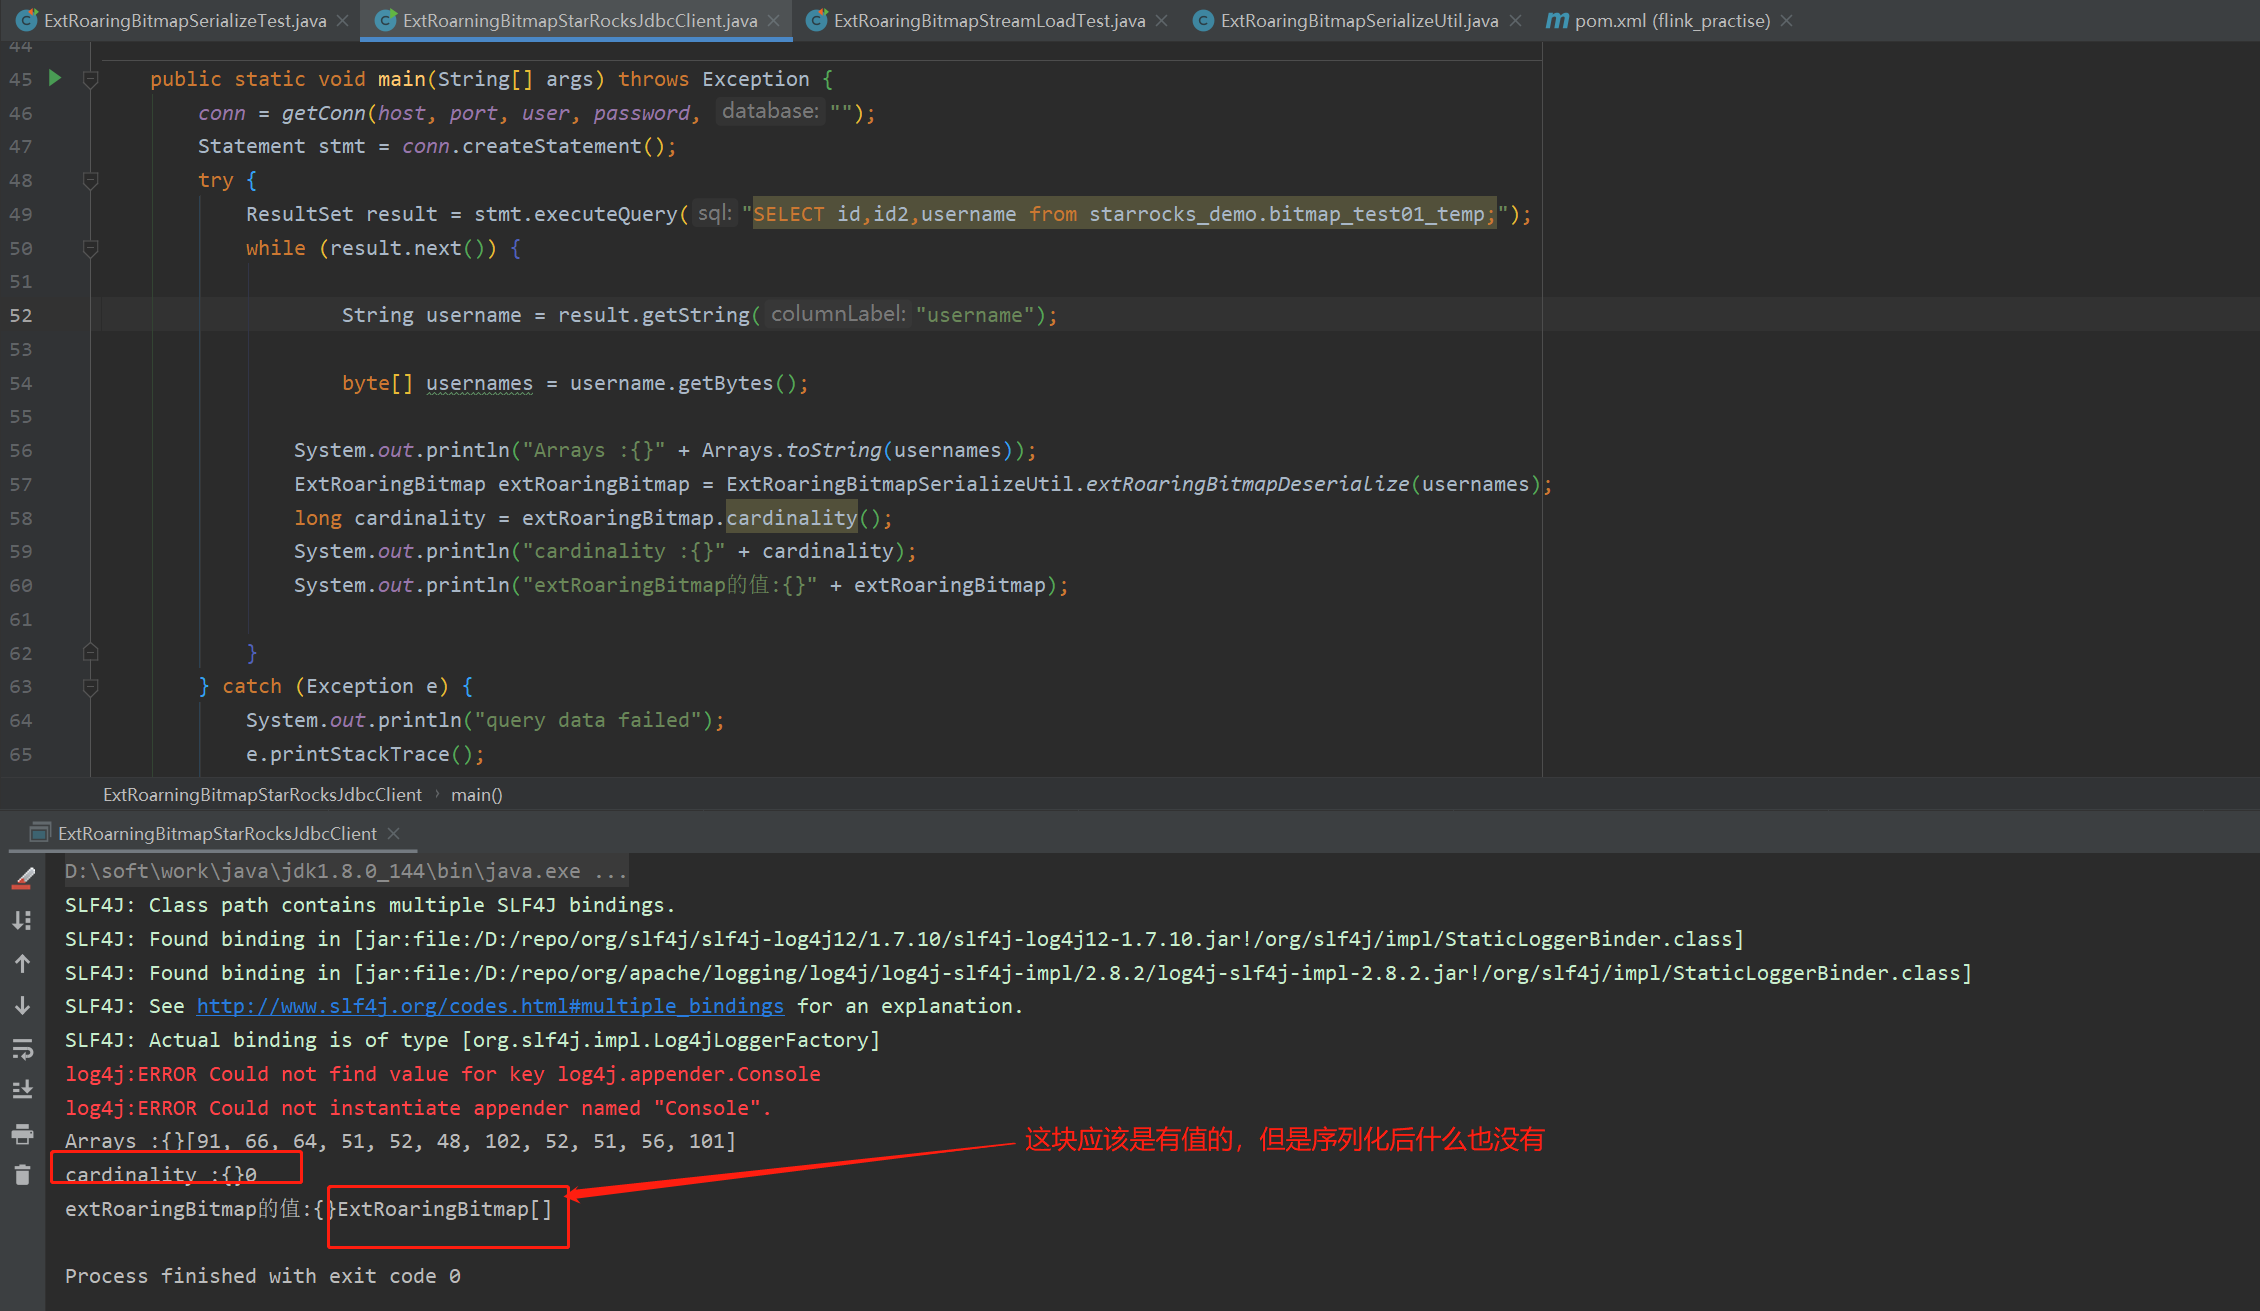Click the highlighter icon at top of console toolbar

24,878
